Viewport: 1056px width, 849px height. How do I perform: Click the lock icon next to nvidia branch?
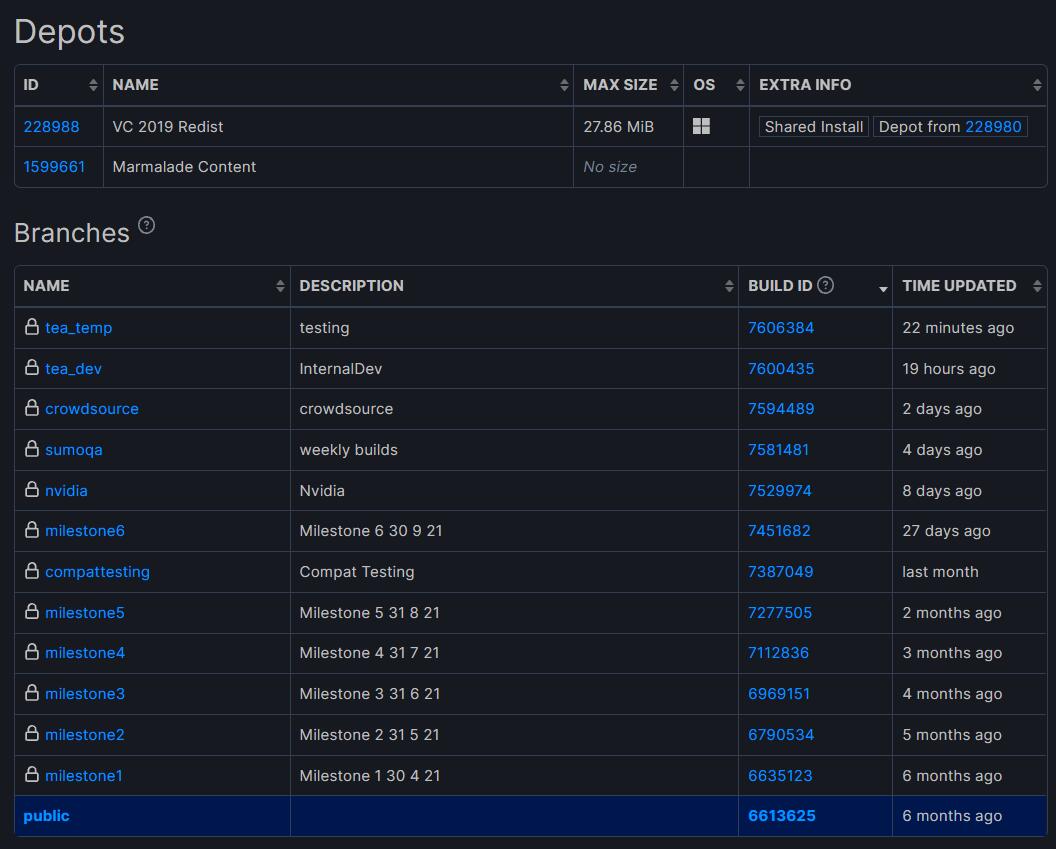pyautogui.click(x=32, y=490)
